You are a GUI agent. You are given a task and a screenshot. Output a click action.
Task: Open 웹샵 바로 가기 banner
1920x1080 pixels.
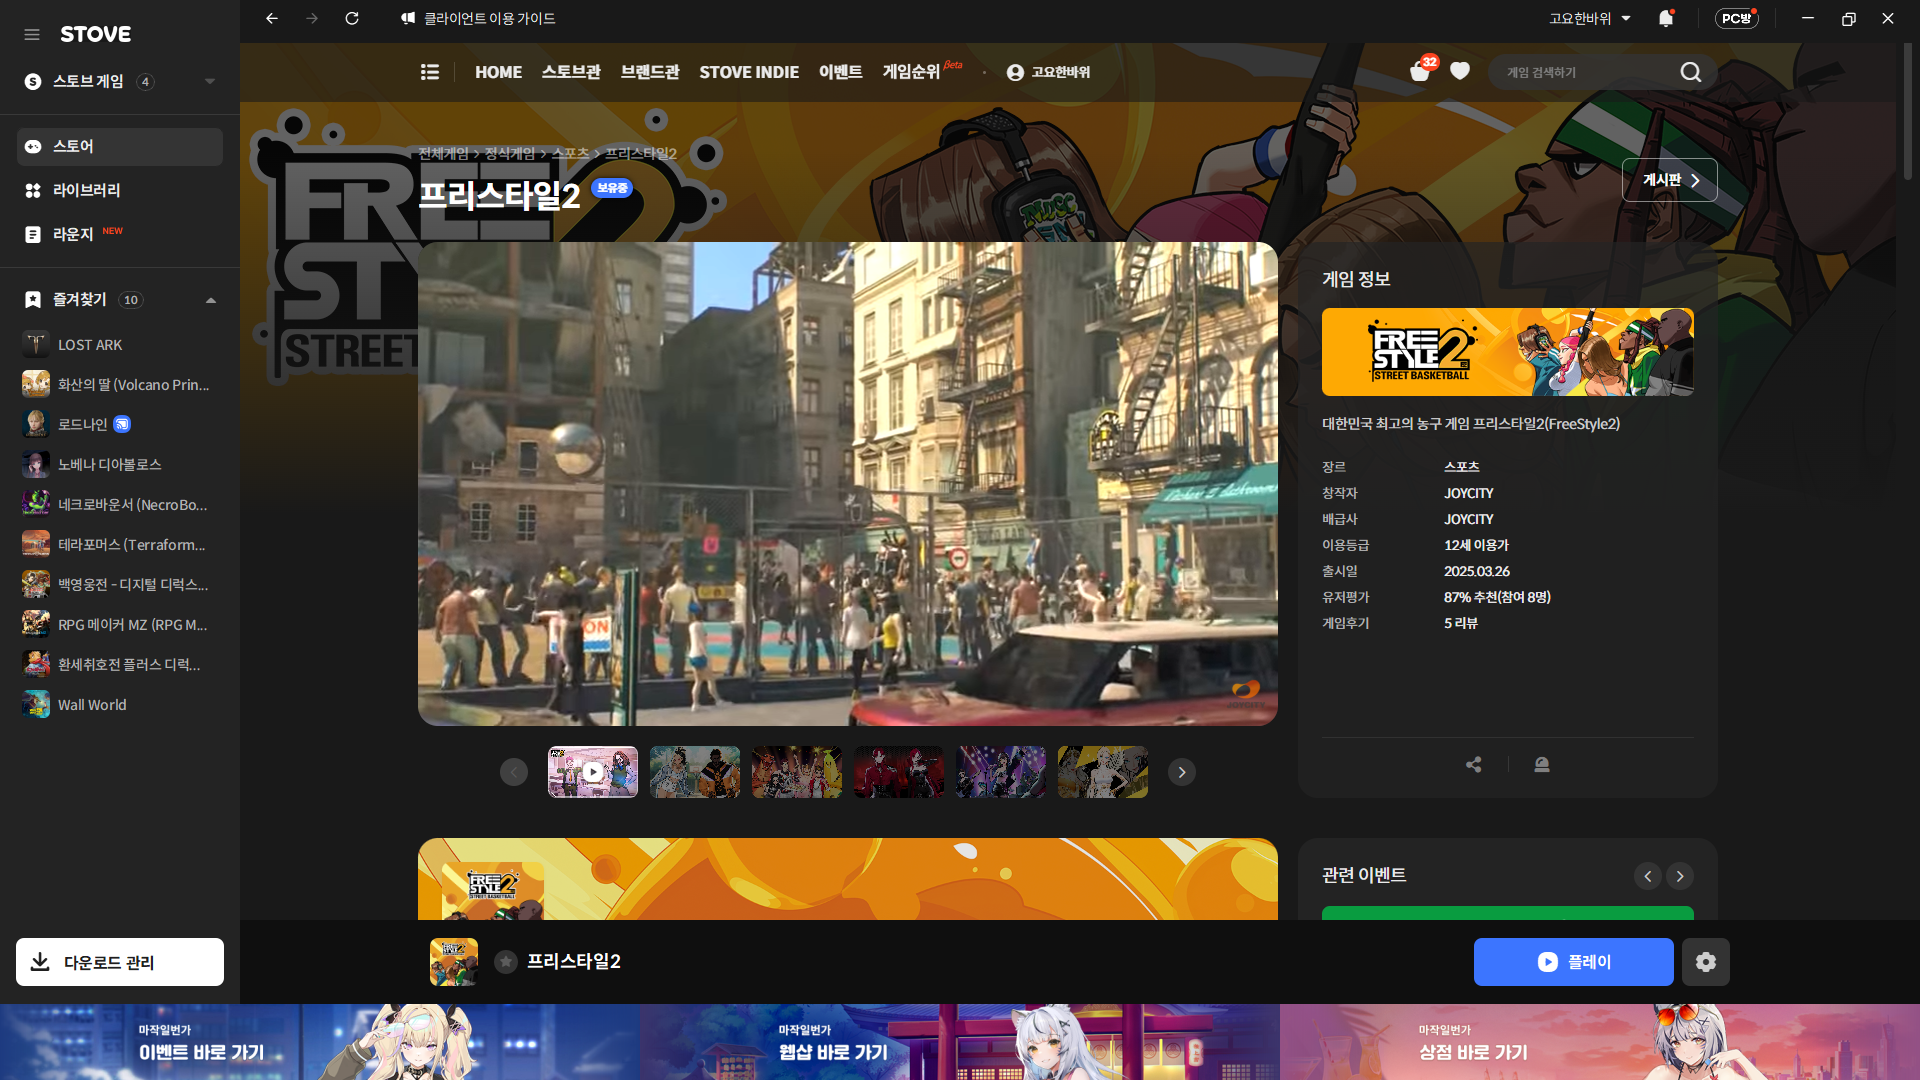point(960,1042)
